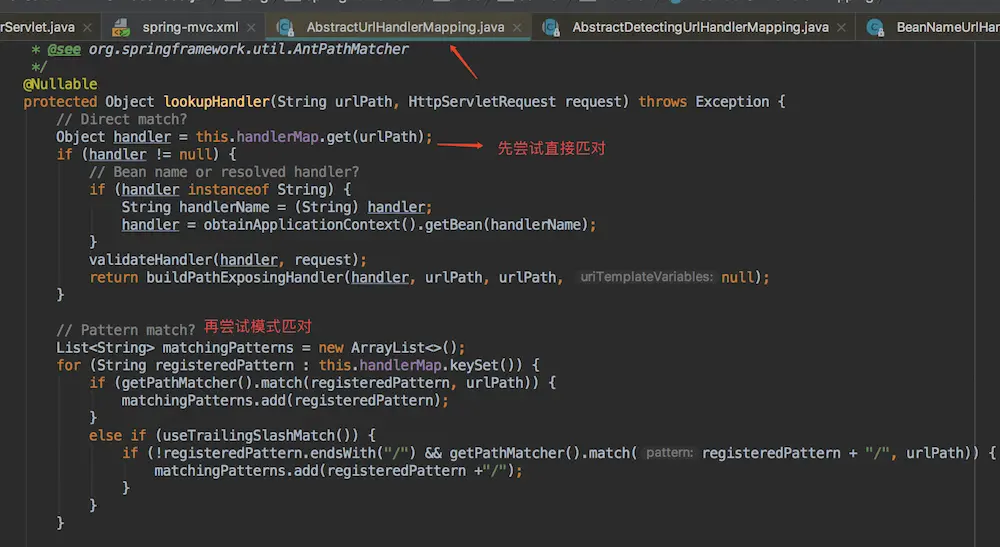Open the AbstractDetectingUrlHandlerMapping.java tab
The width and height of the screenshot is (1000, 547).
[700, 27]
